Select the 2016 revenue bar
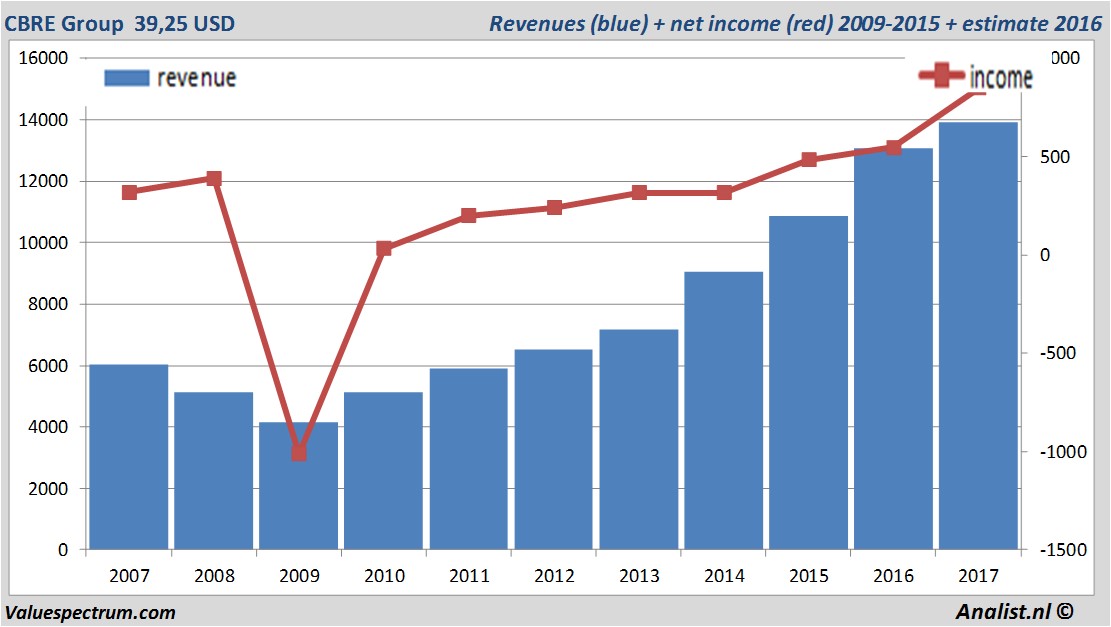 [x=893, y=349]
